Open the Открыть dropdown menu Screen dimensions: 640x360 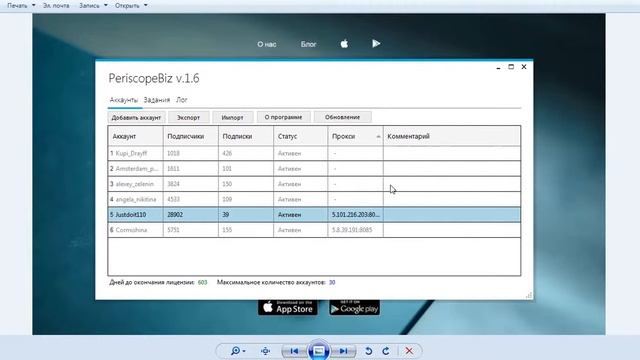pyautogui.click(x=131, y=6)
